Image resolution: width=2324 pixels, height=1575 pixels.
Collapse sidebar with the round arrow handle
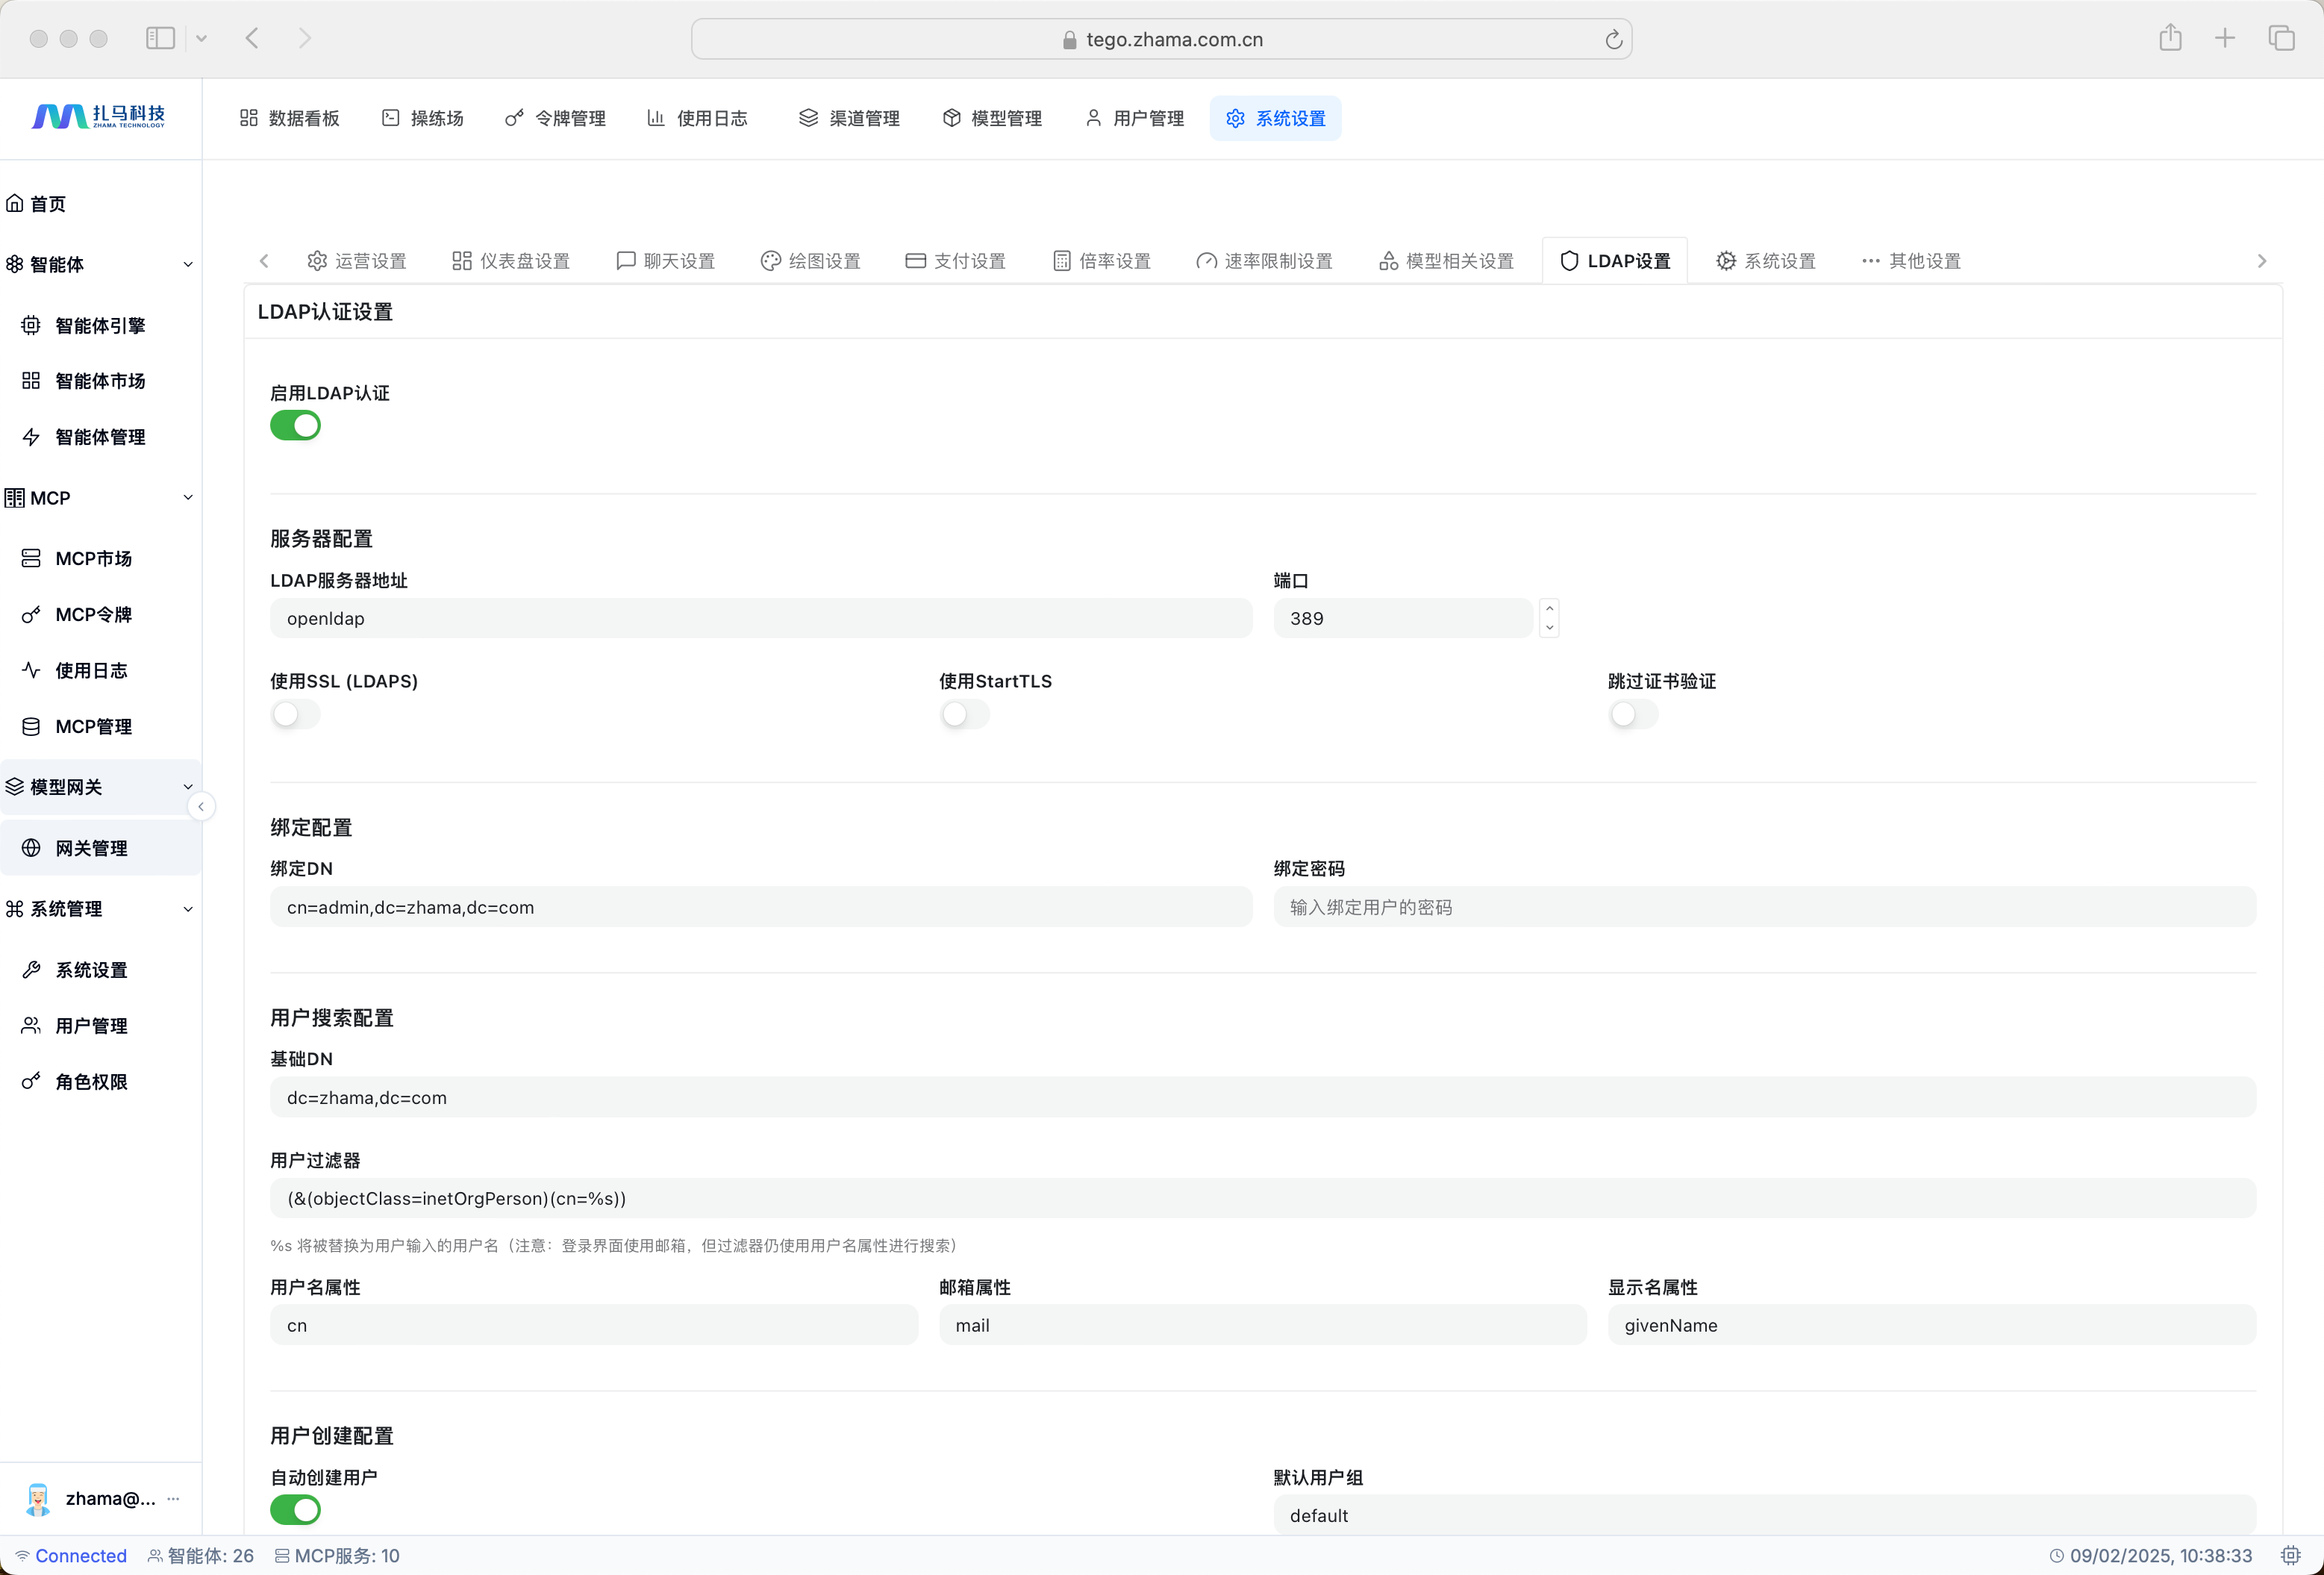pos(201,806)
